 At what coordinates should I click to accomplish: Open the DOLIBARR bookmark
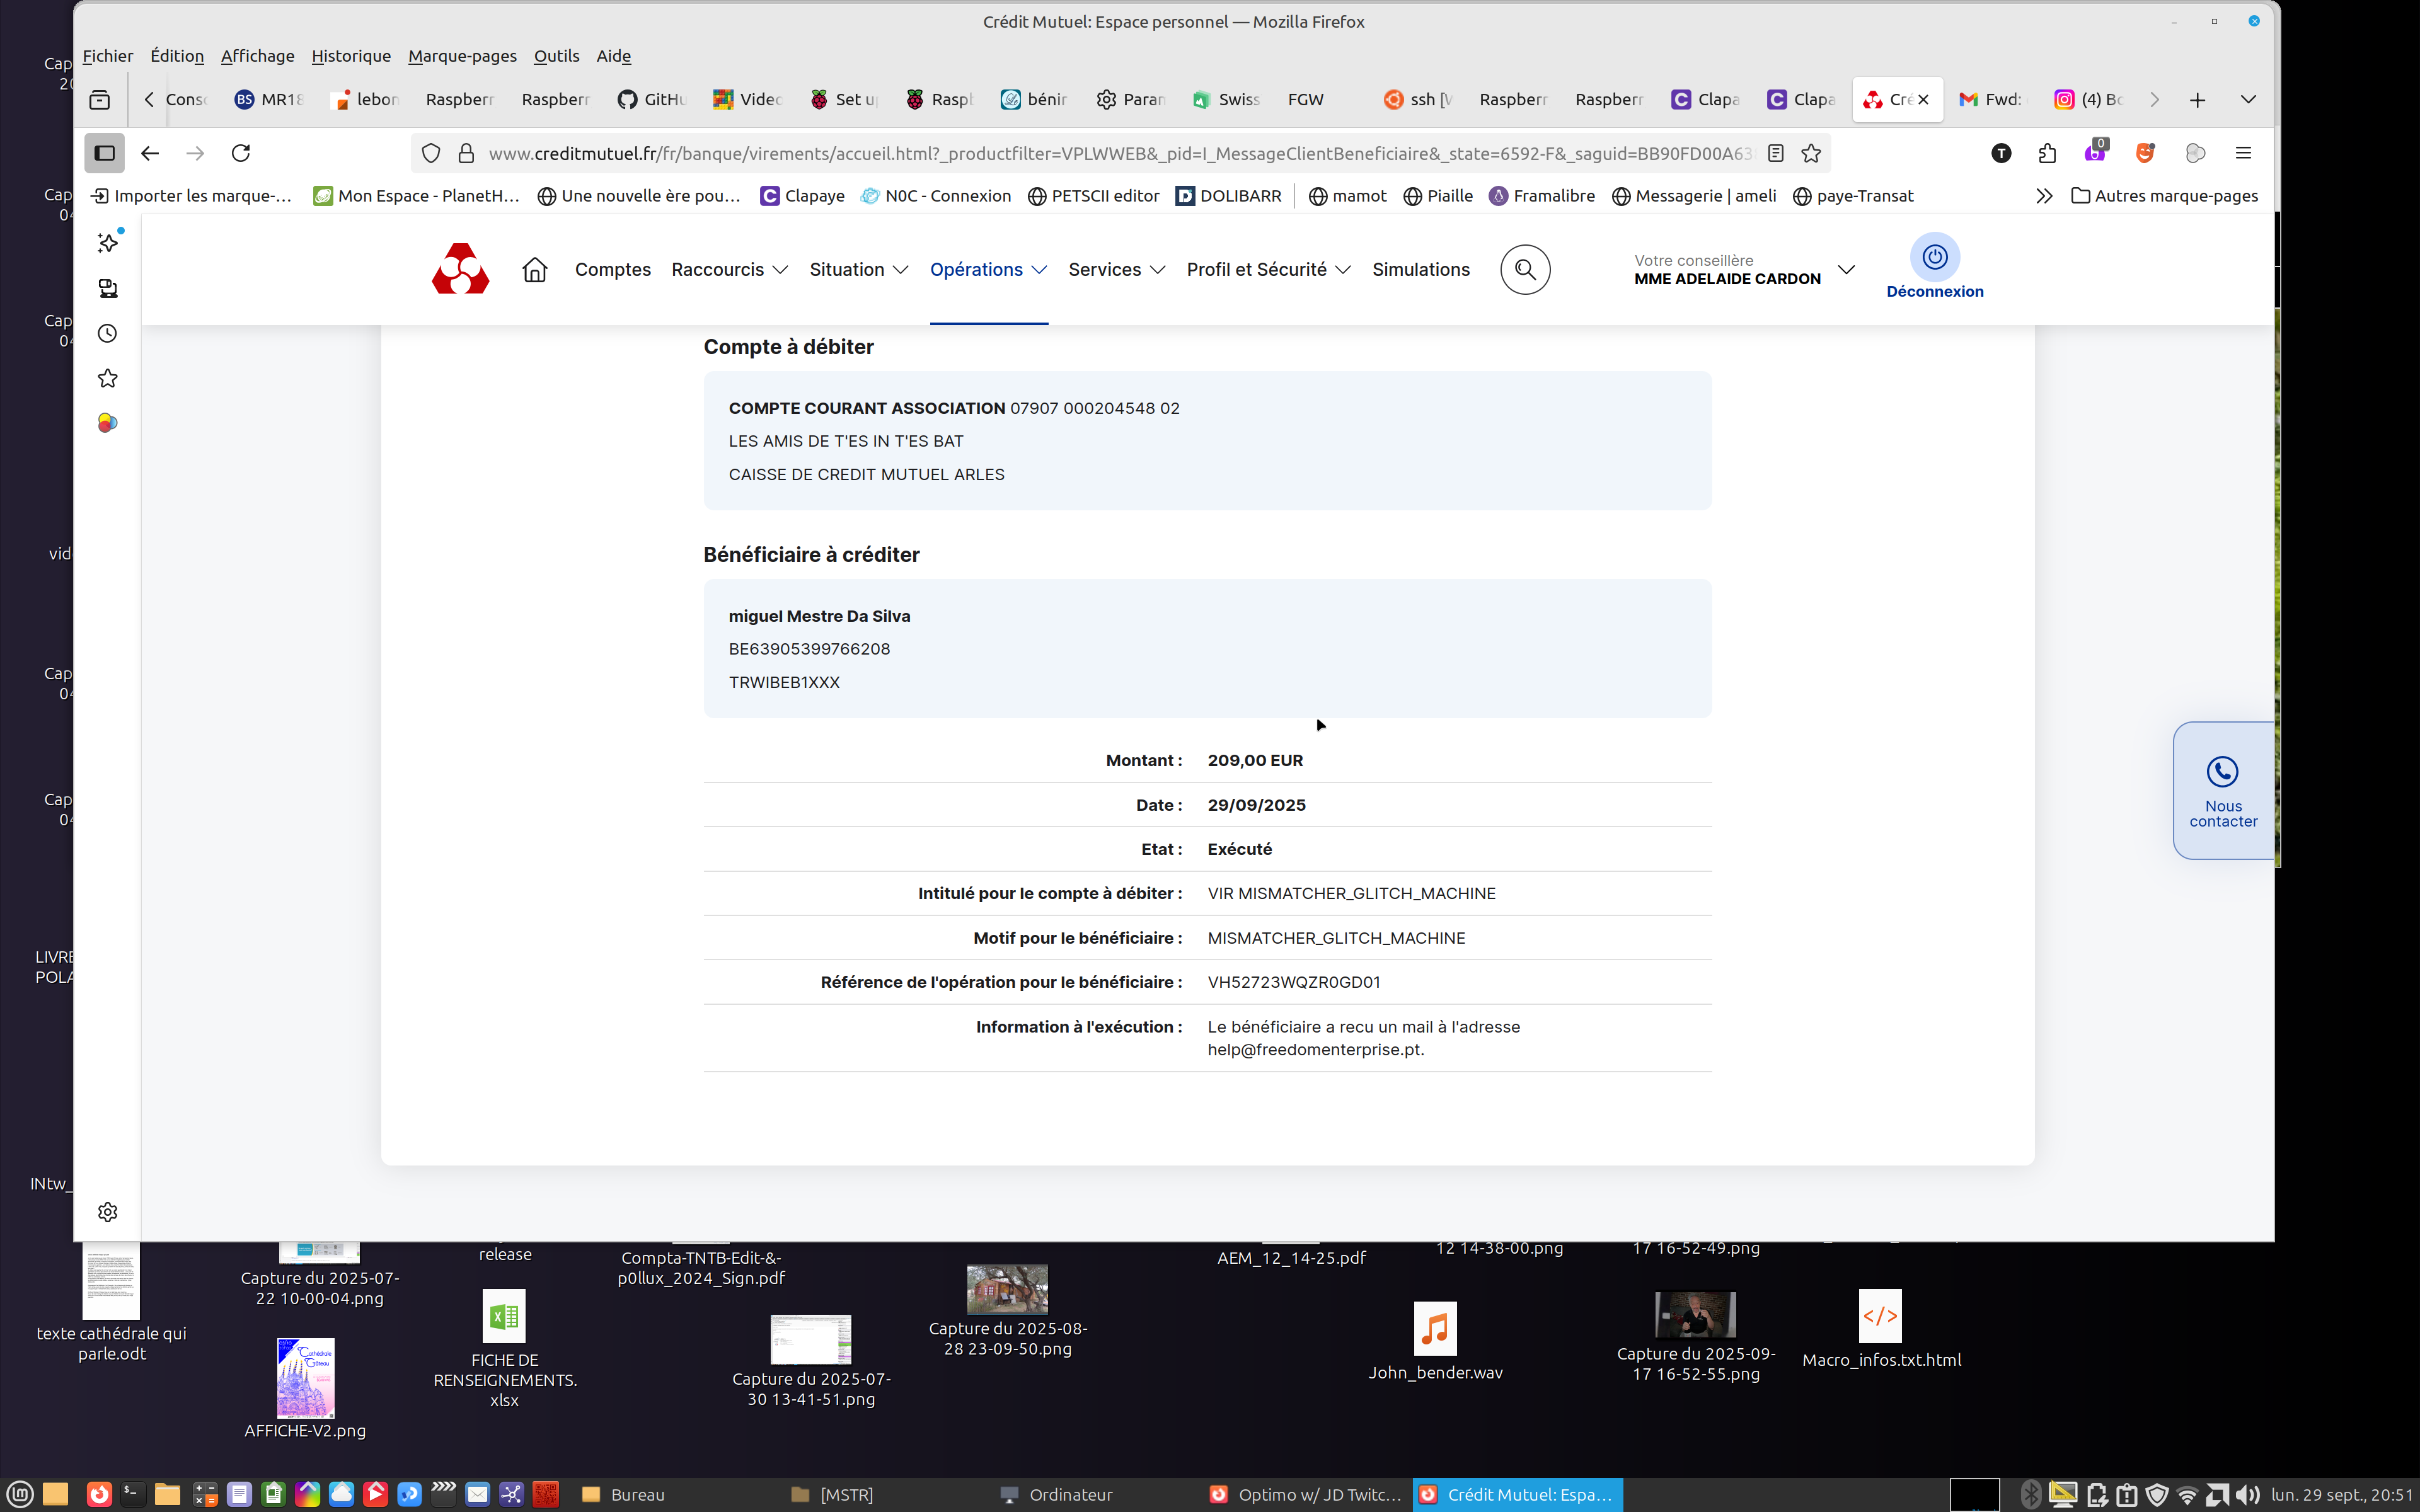point(1229,196)
